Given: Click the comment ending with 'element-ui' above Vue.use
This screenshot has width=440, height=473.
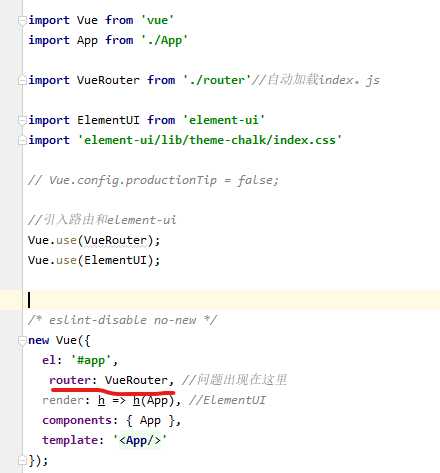Looking at the screenshot, I should (x=102, y=220).
